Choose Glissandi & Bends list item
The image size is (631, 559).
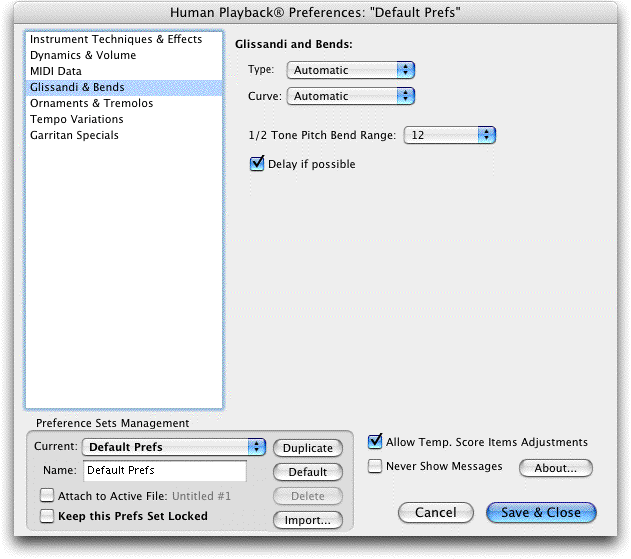124,87
